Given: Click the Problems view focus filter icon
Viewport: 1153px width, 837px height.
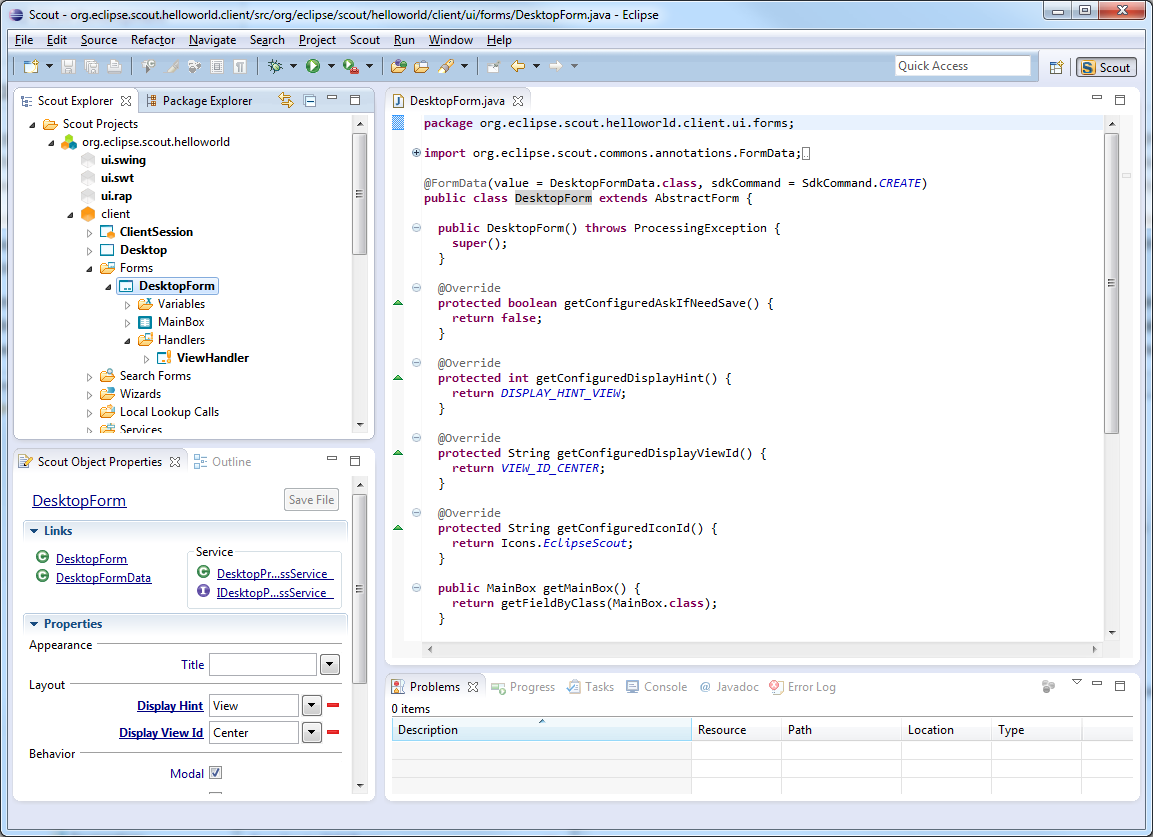Looking at the screenshot, I should [x=1049, y=686].
